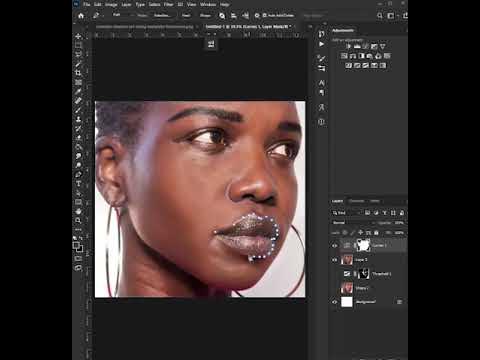Select the Zoom tool
Viewport: 480px width, 360px height.
point(78,220)
